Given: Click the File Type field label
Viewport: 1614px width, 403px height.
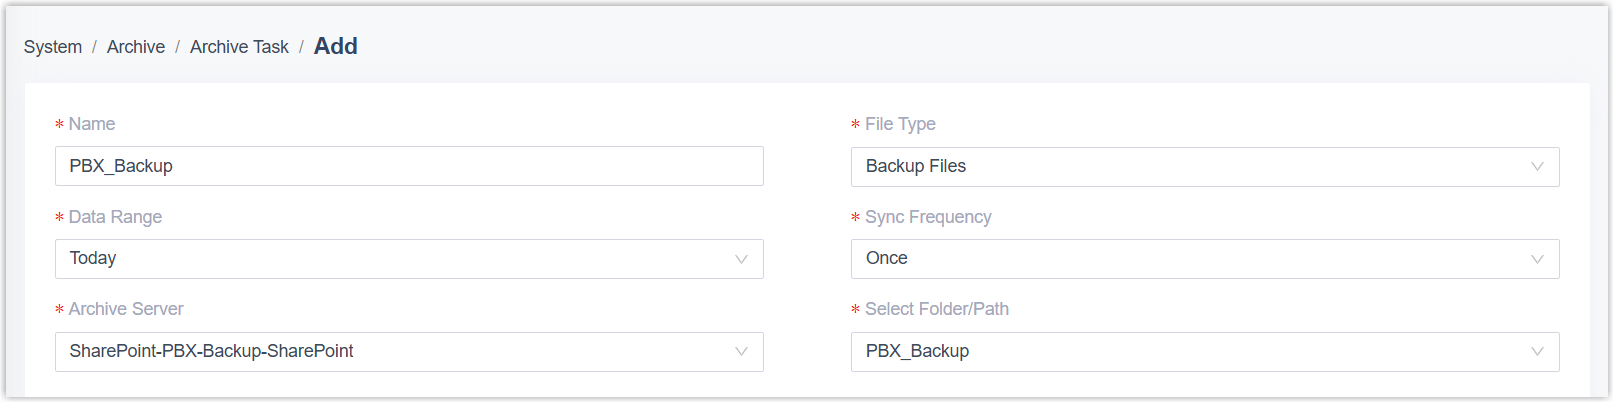Looking at the screenshot, I should click(900, 124).
